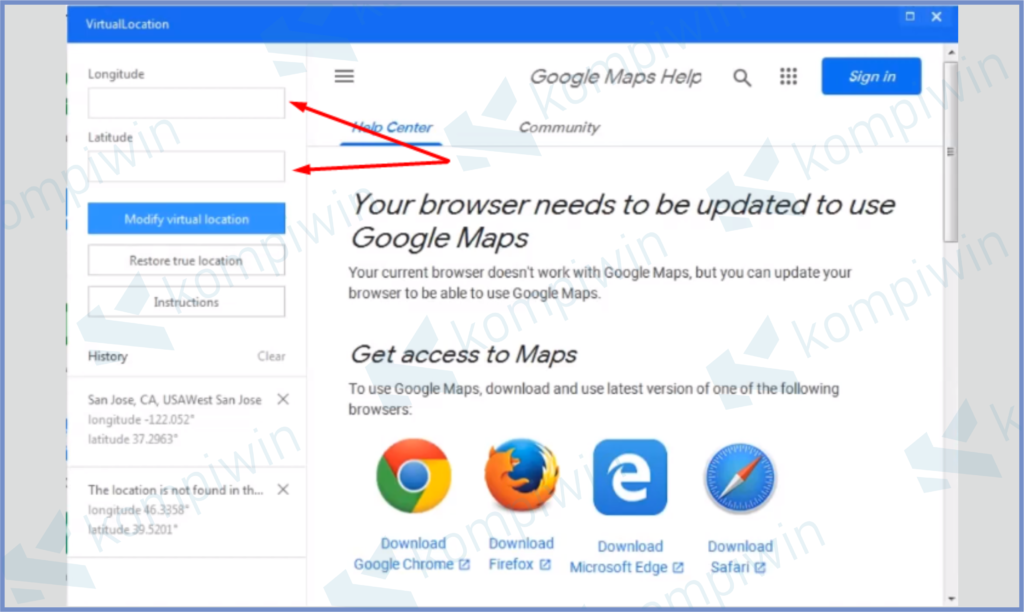Image resolution: width=1024 pixels, height=612 pixels.
Task: Click the Google Chrome logo icon
Action: pos(413,476)
